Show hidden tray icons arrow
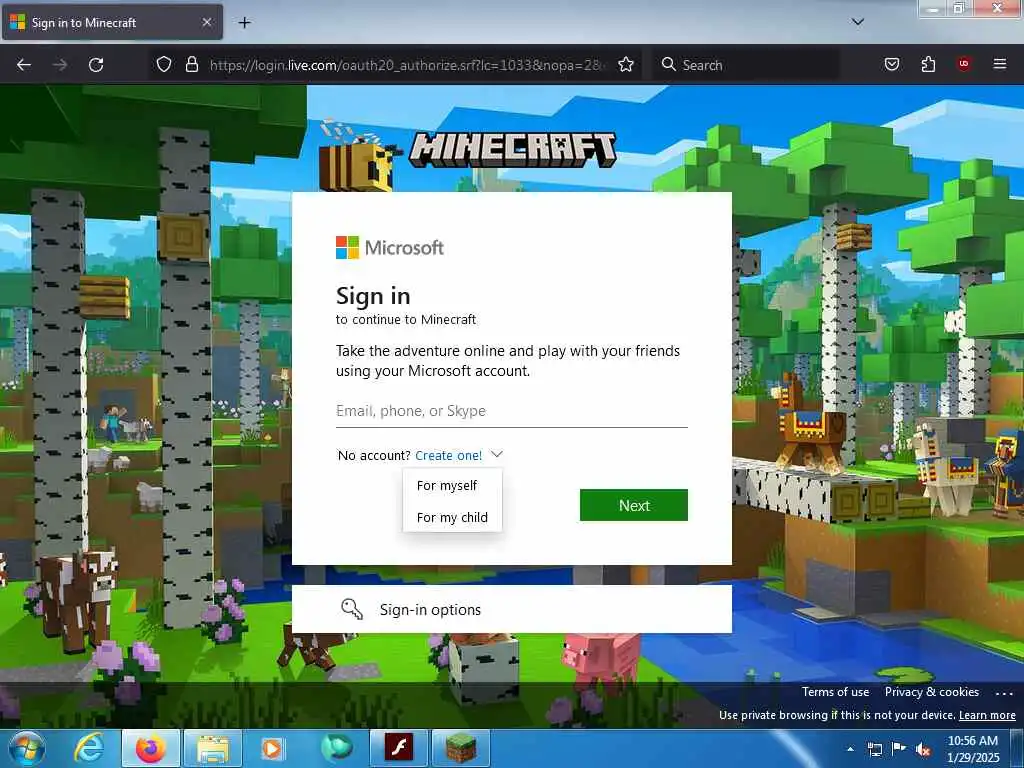 850,749
